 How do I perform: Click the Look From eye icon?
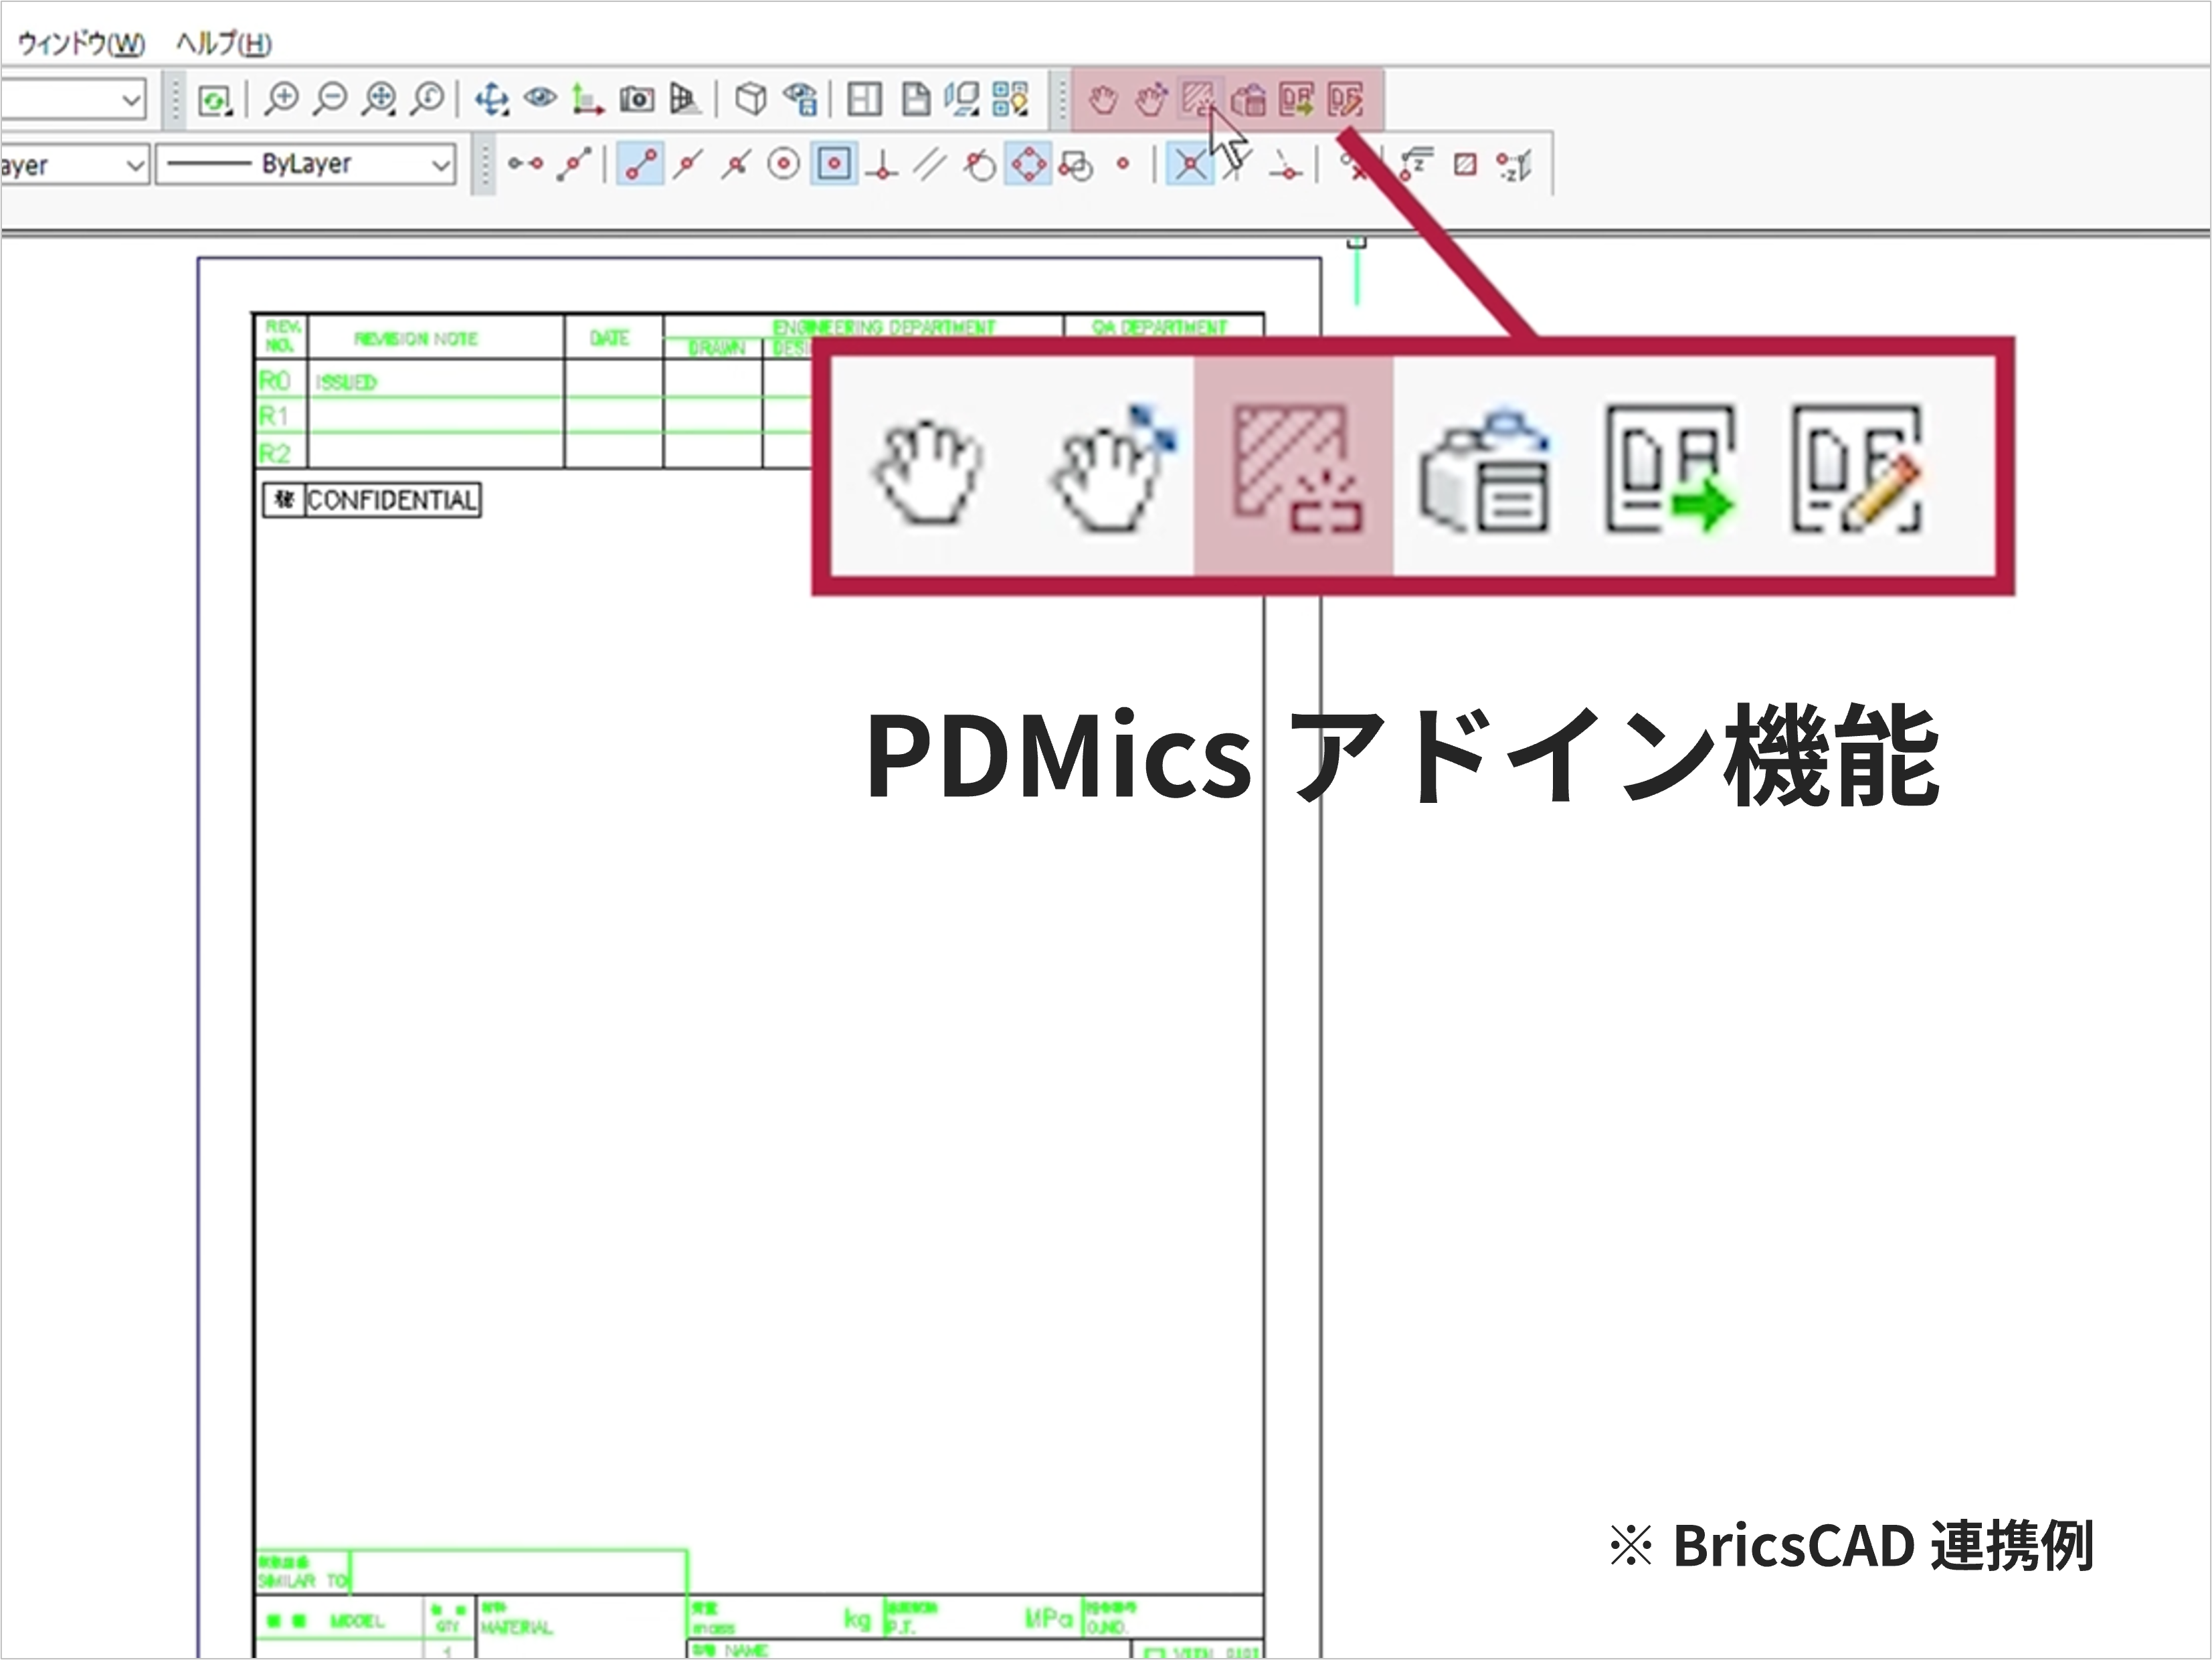[x=540, y=98]
